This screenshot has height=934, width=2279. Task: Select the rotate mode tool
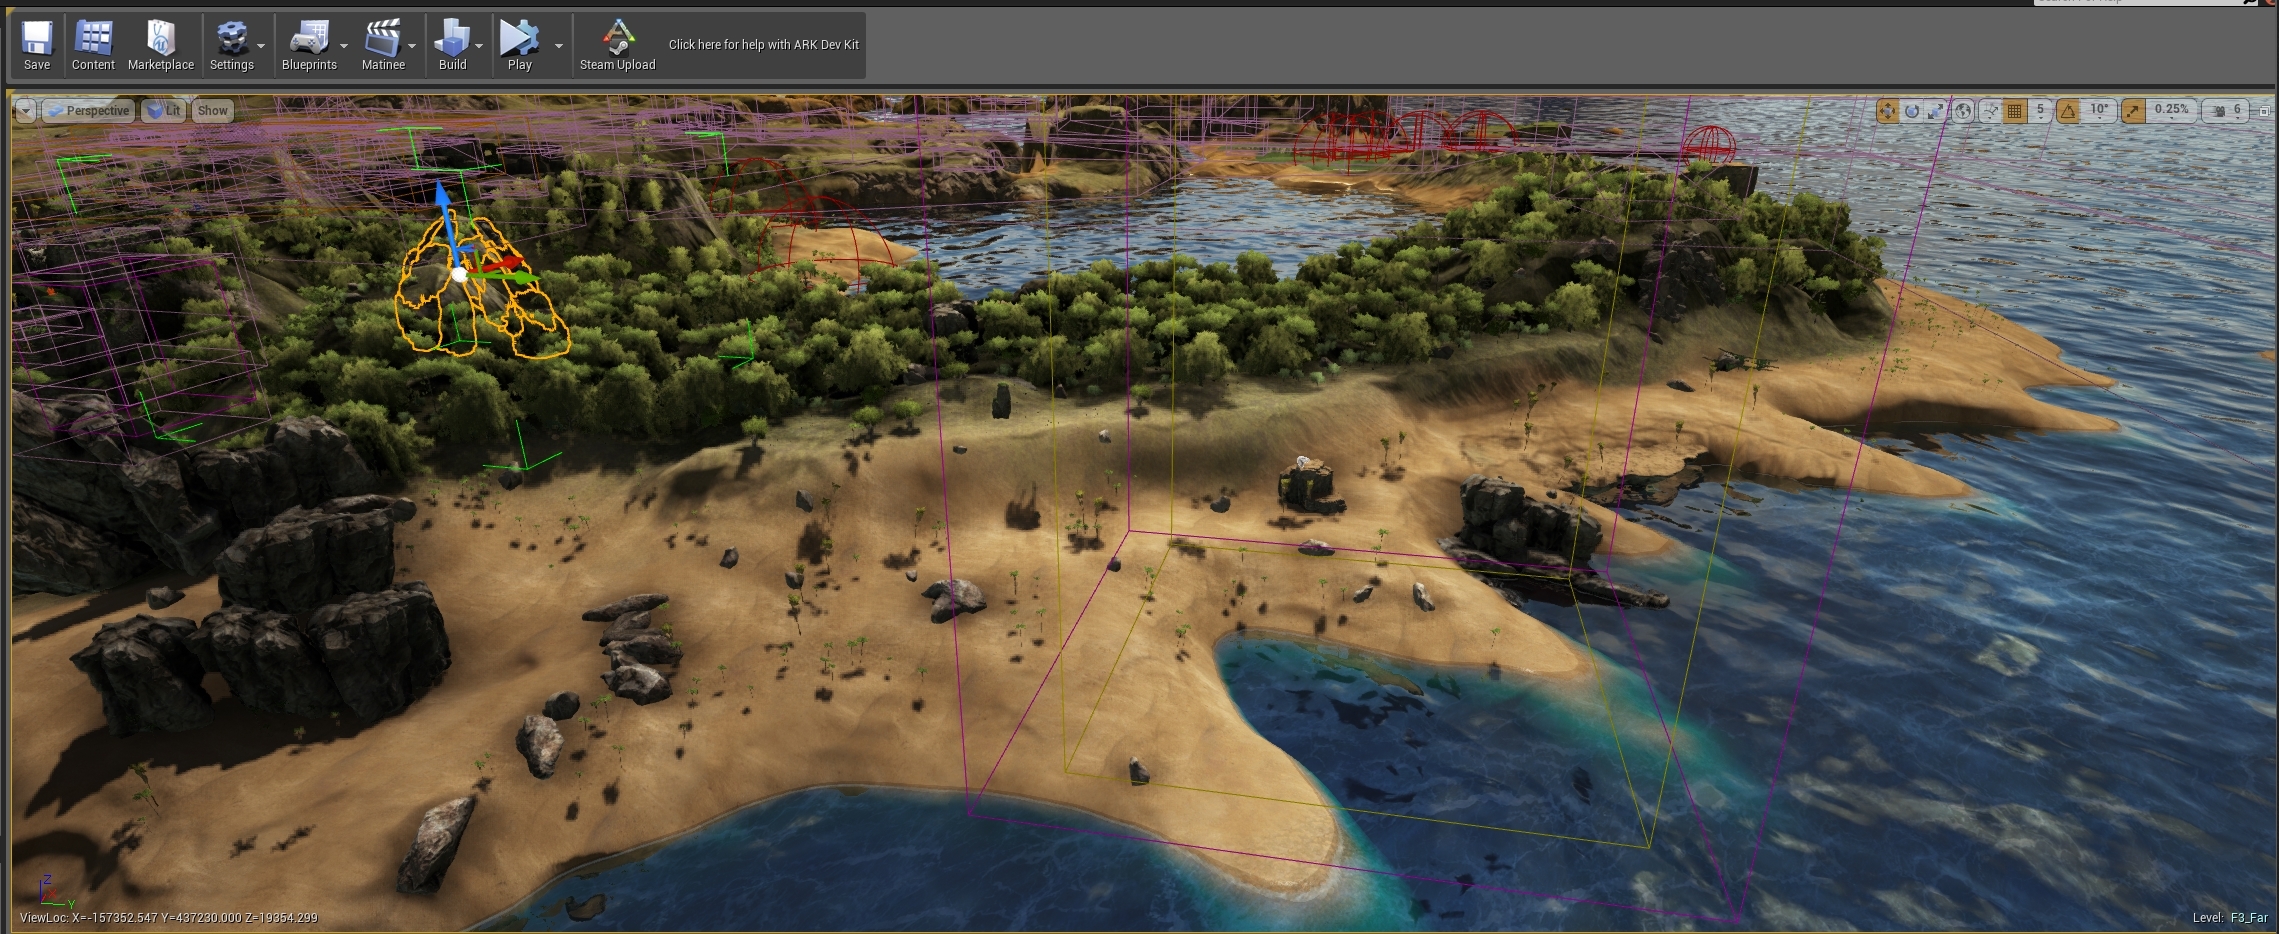point(1912,111)
